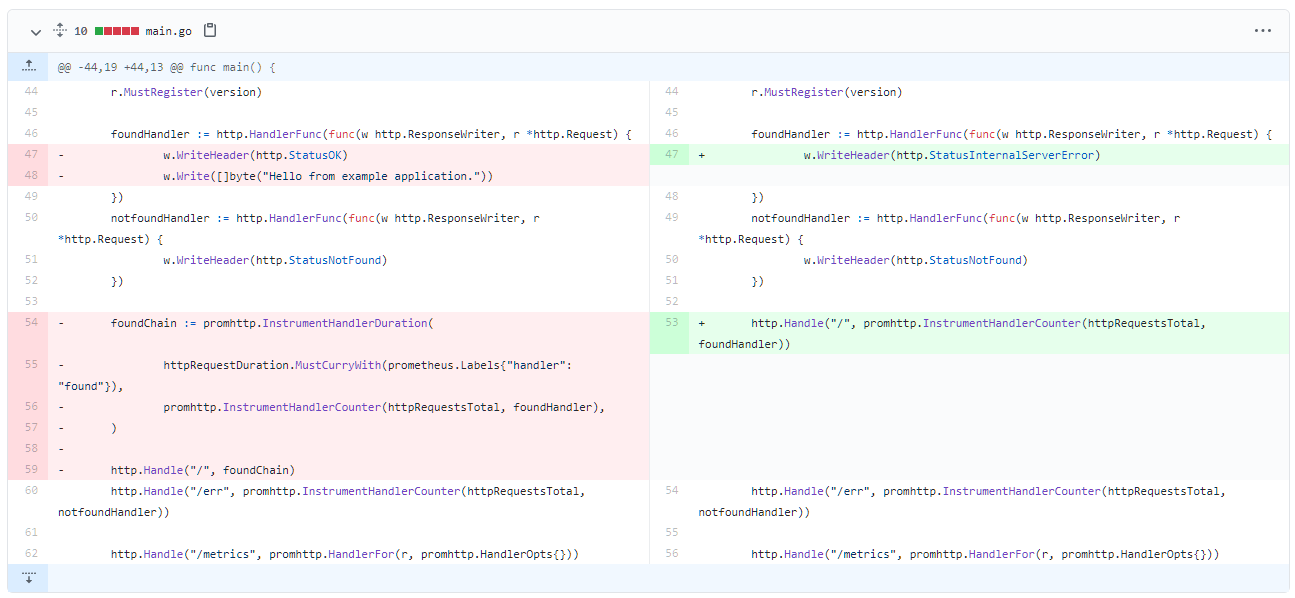
Task: Click deleted line number 48
Action: (x=28, y=176)
